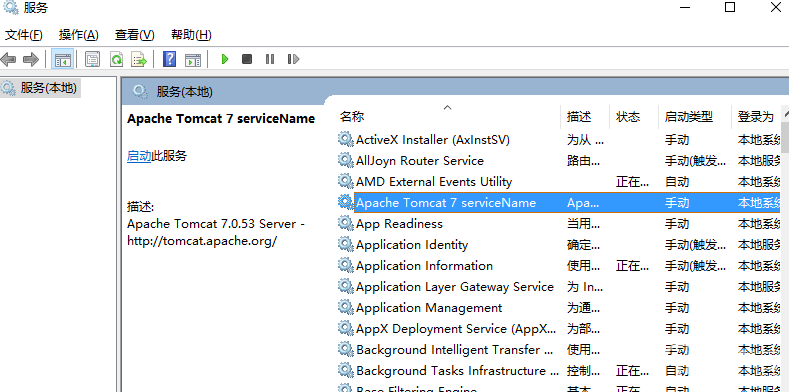
Task: Toggle the Show/Hide Action Pane icon
Action: point(193,59)
